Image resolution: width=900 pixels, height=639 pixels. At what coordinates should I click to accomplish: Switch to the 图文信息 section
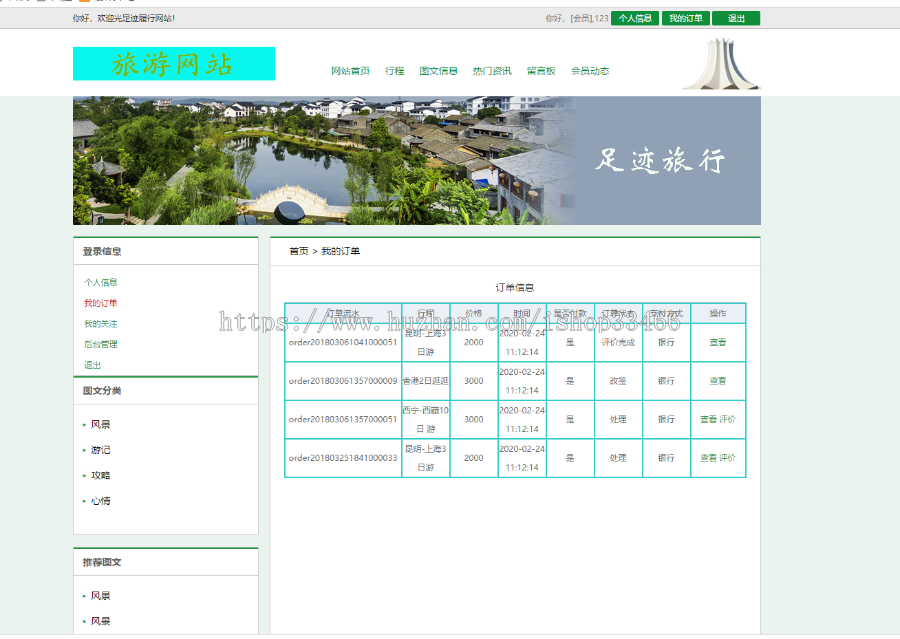[x=438, y=70]
